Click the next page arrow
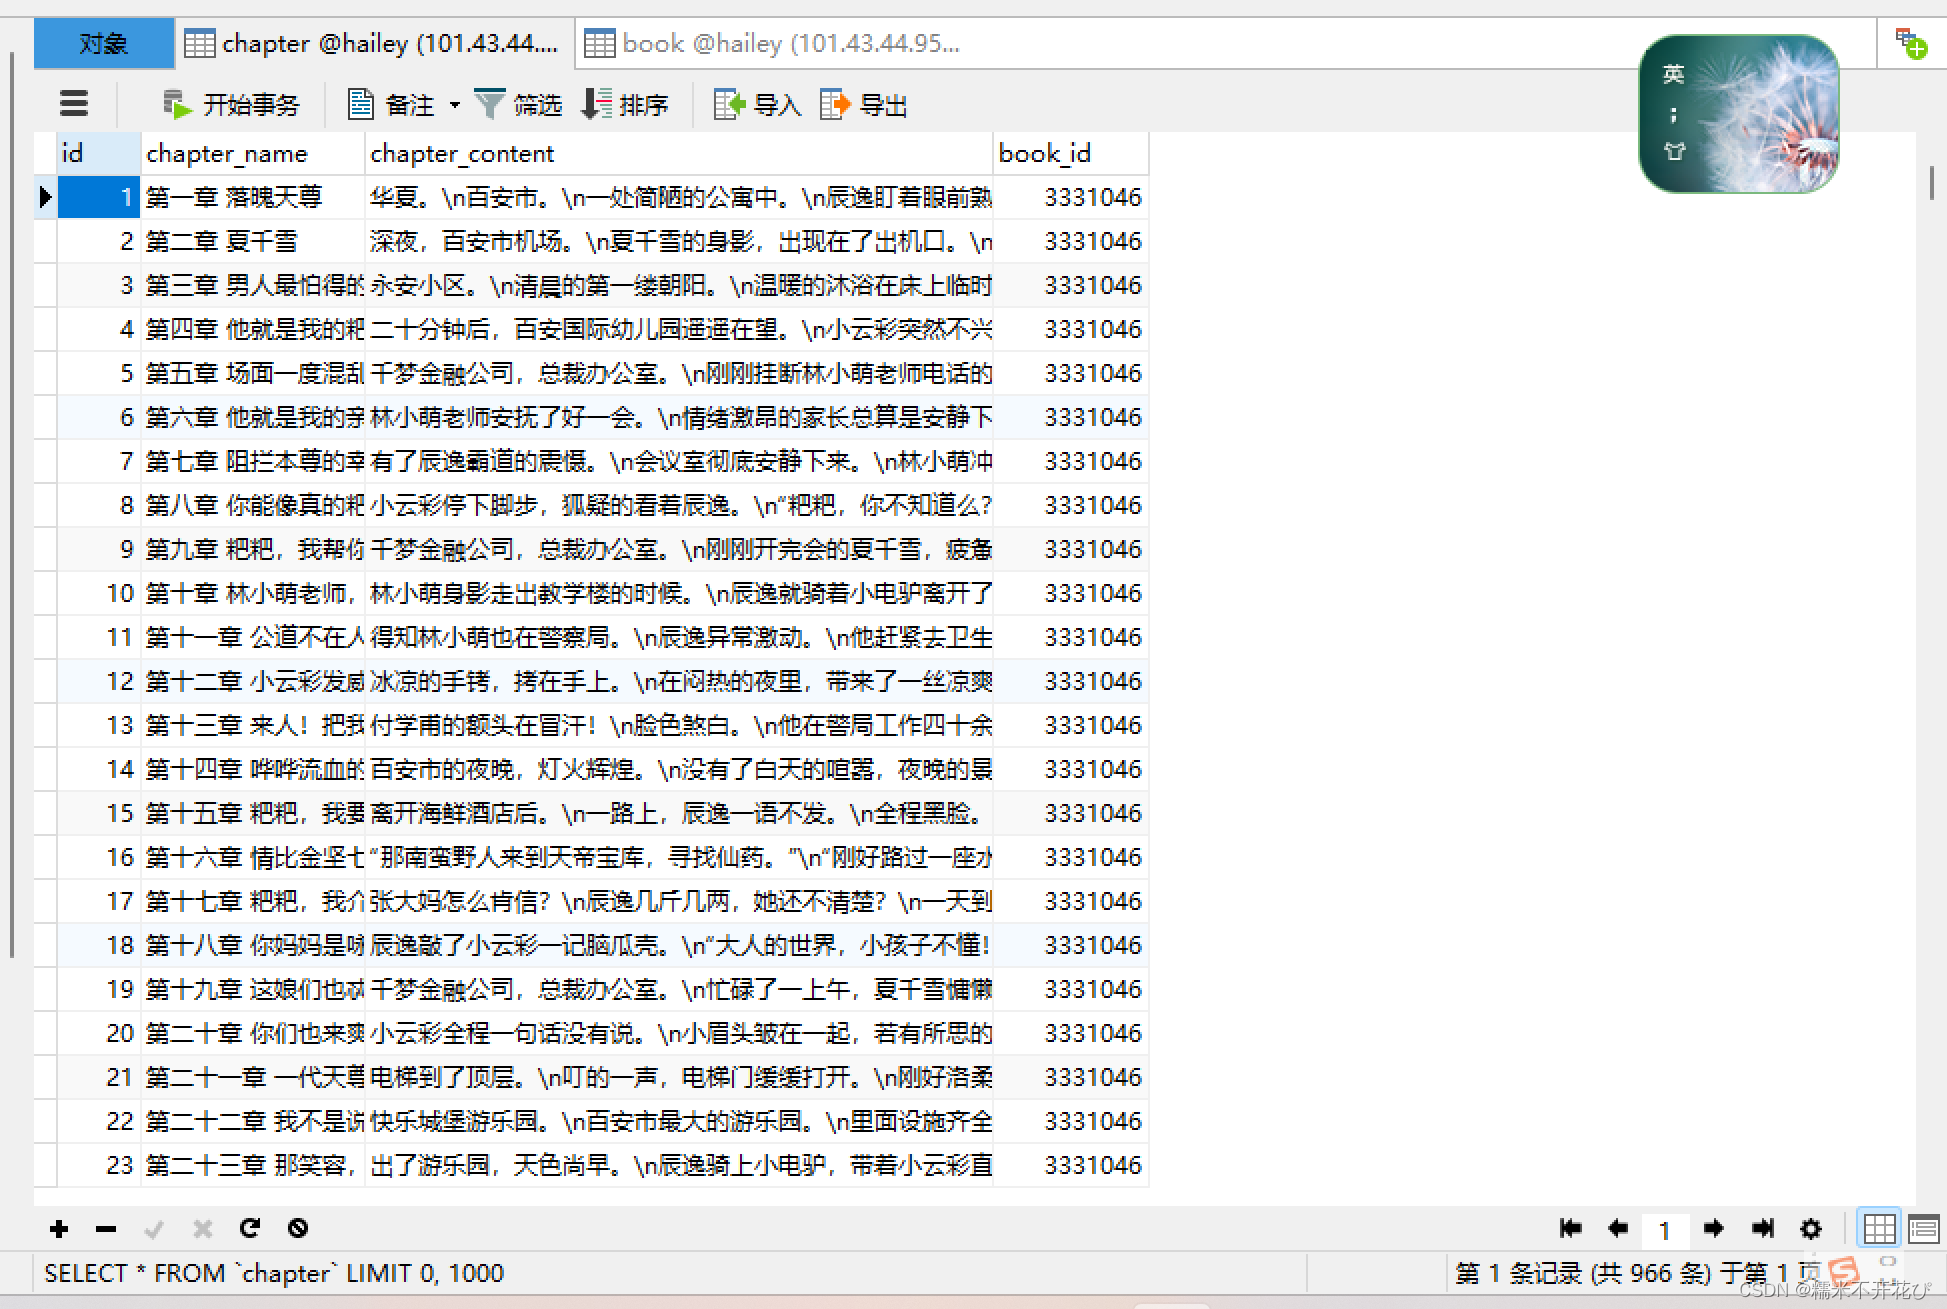 pos(1713,1228)
